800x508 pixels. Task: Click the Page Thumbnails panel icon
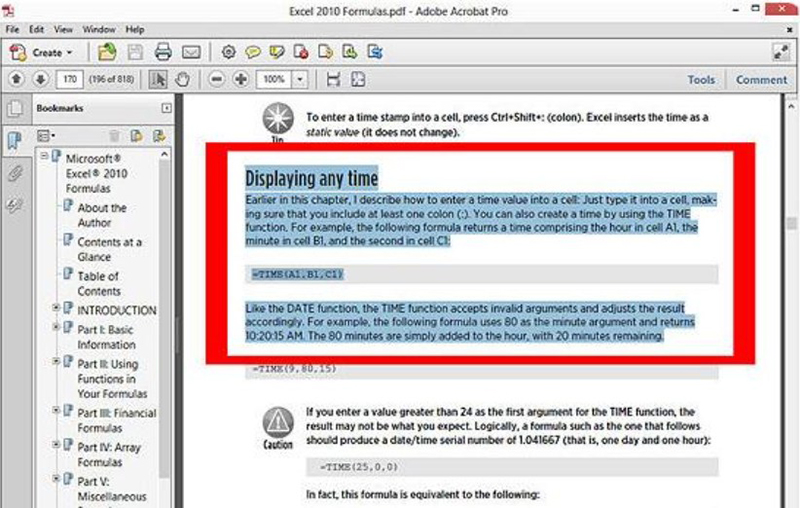click(x=15, y=109)
